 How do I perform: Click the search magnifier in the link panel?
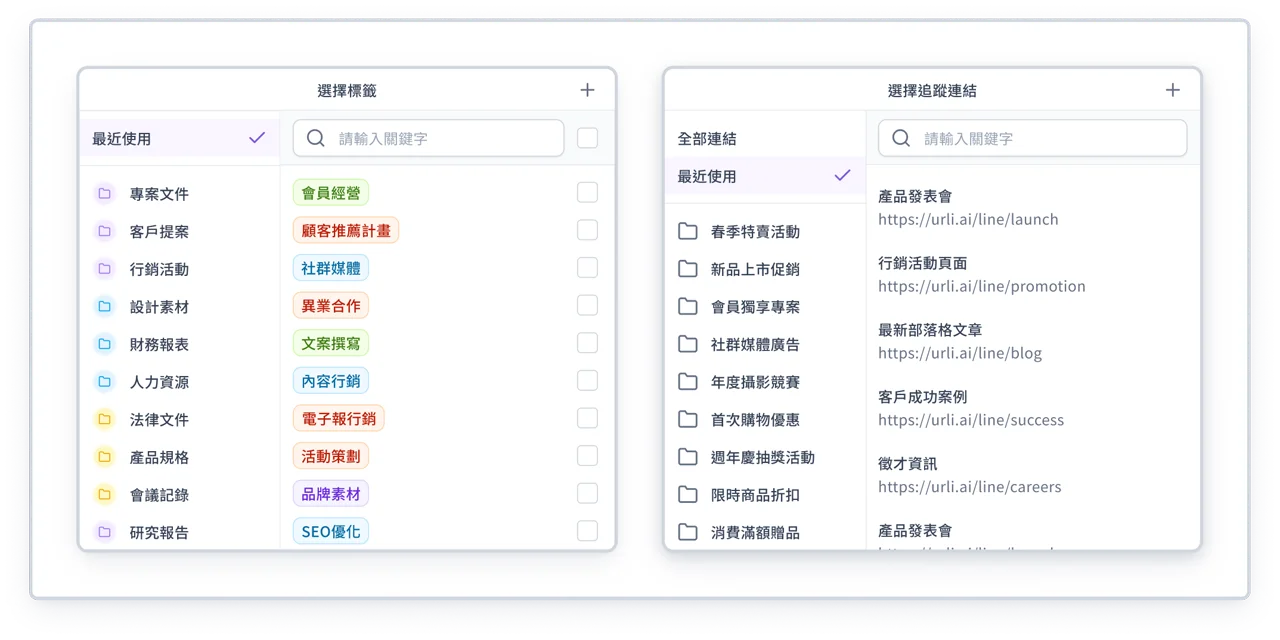901,138
